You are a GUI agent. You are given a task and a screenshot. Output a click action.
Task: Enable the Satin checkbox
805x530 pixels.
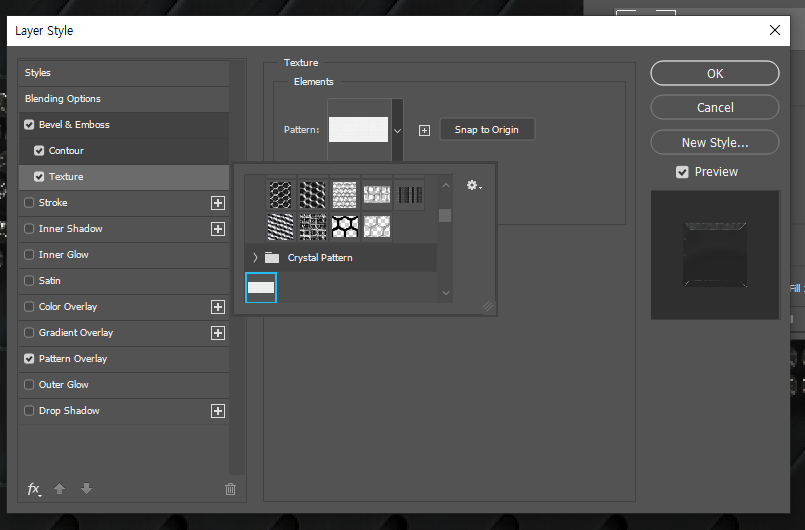[x=29, y=281]
